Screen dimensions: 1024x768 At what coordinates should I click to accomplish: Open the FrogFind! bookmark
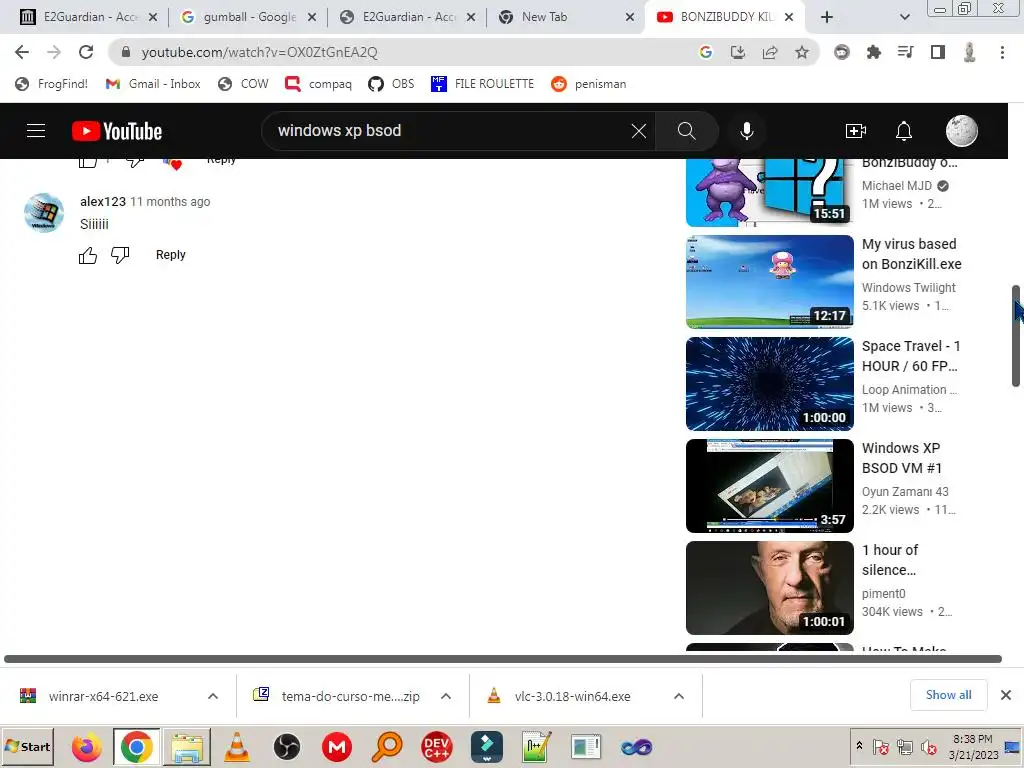pyautogui.click(x=52, y=84)
